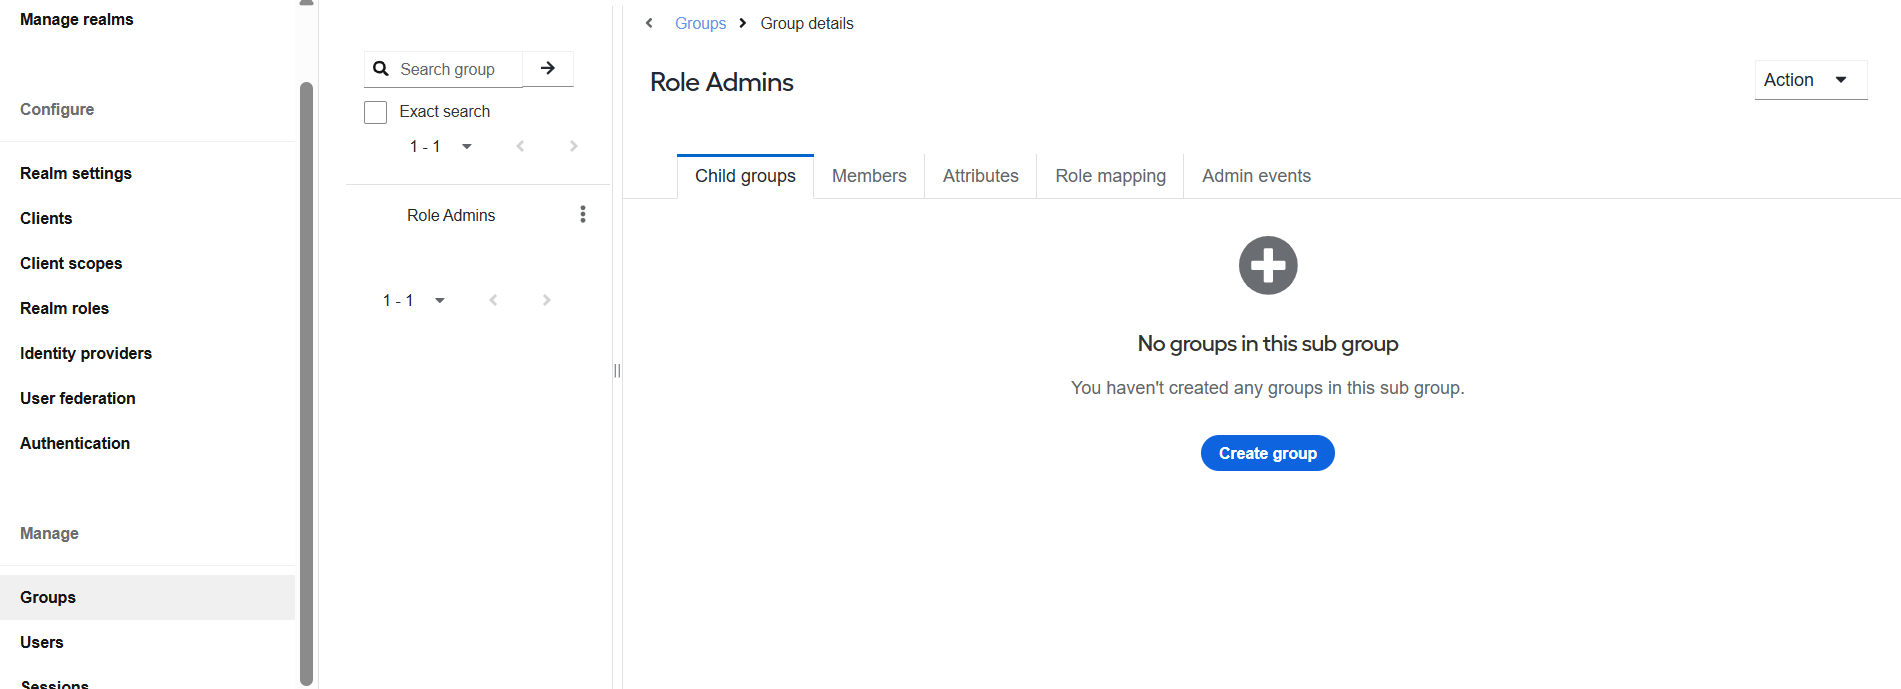Image resolution: width=1901 pixels, height=689 pixels.
Task: Click the search magnifier icon
Action: coord(381,69)
